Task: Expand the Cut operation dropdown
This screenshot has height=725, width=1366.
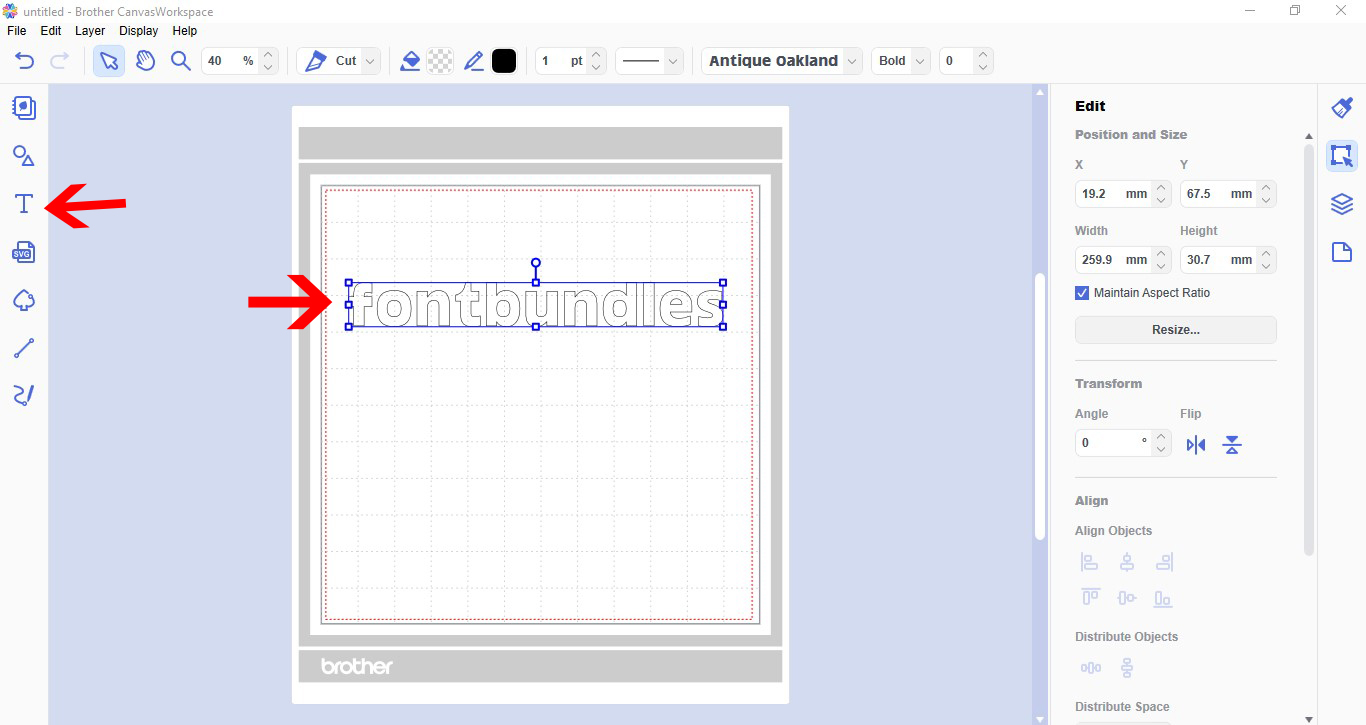Action: tap(371, 61)
